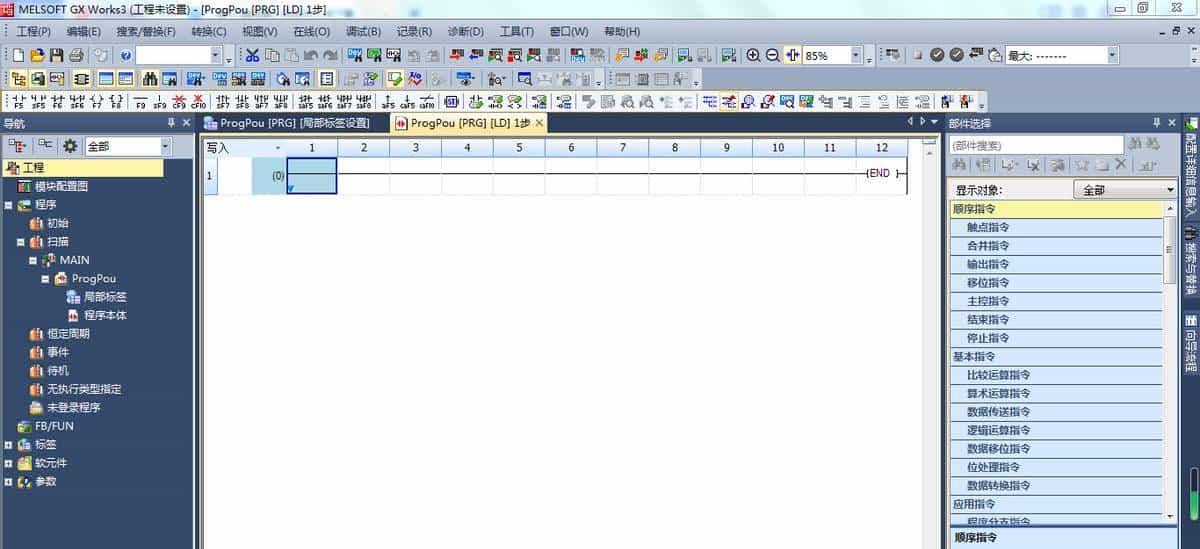
Task: Insert normally-closed contact with F6 icon
Action: click(57, 101)
